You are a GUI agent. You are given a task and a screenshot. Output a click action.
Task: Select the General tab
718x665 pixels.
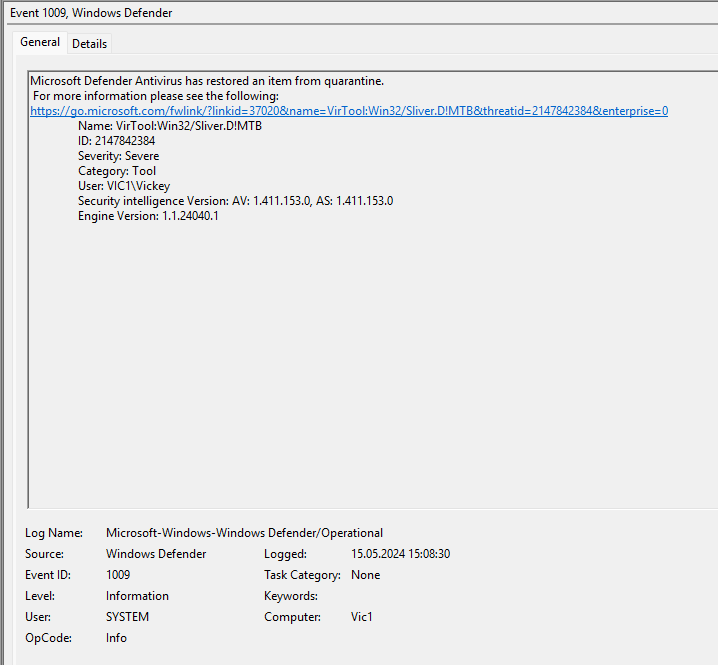point(40,42)
